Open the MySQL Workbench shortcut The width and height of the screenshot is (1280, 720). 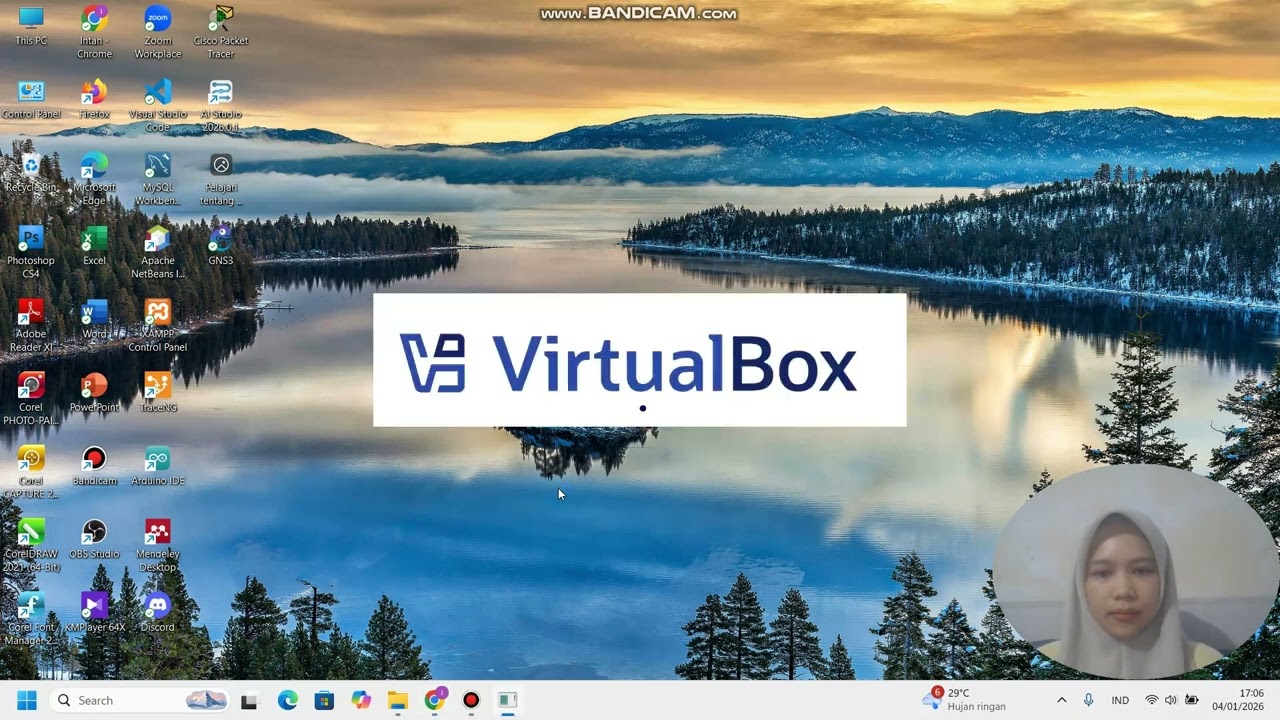pos(158,179)
